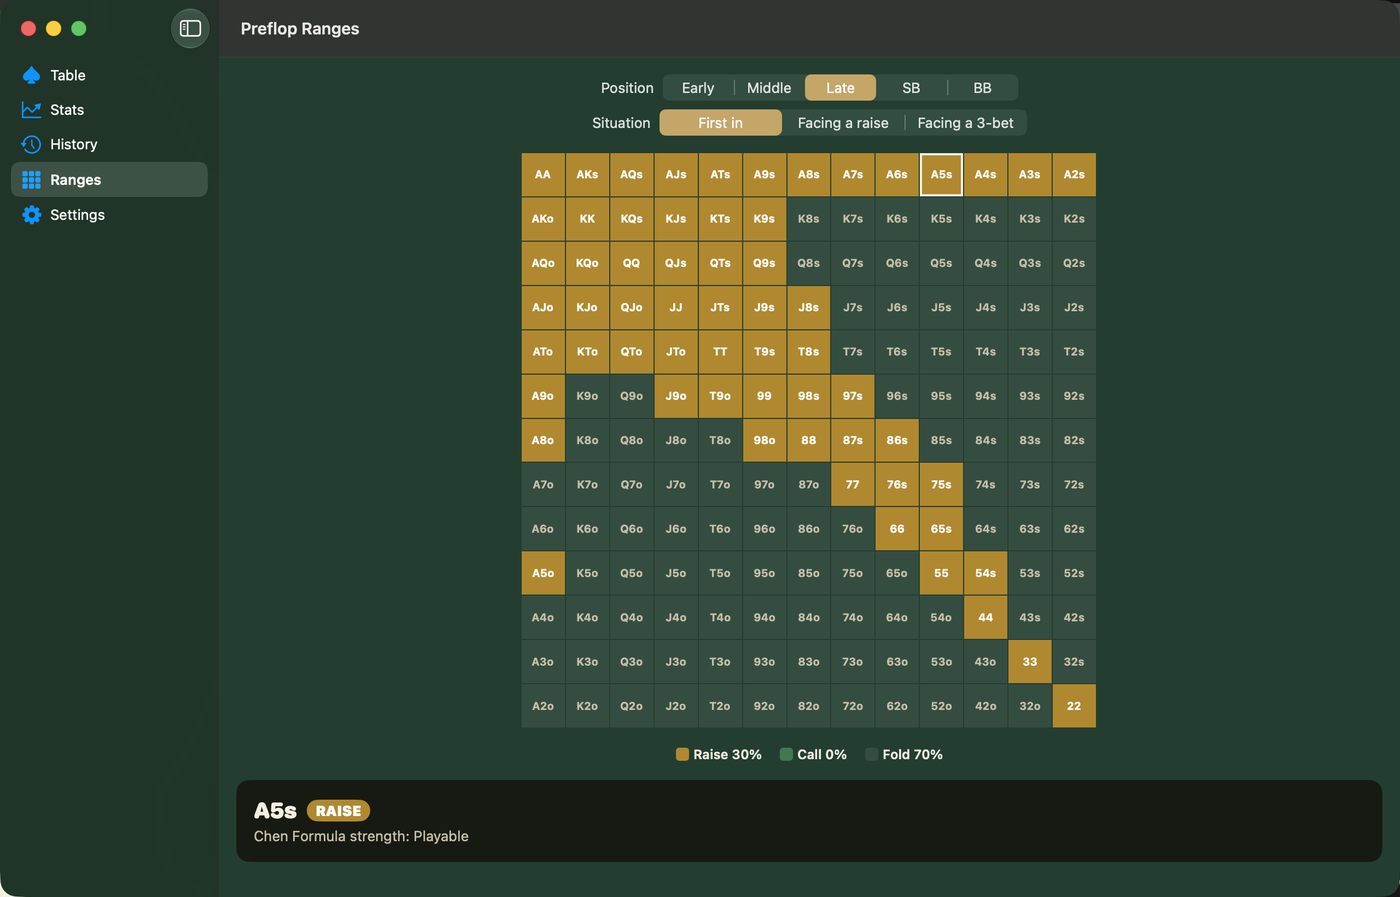1400x897 pixels.
Task: Click the gear icon beside Settings
Action: point(31,215)
